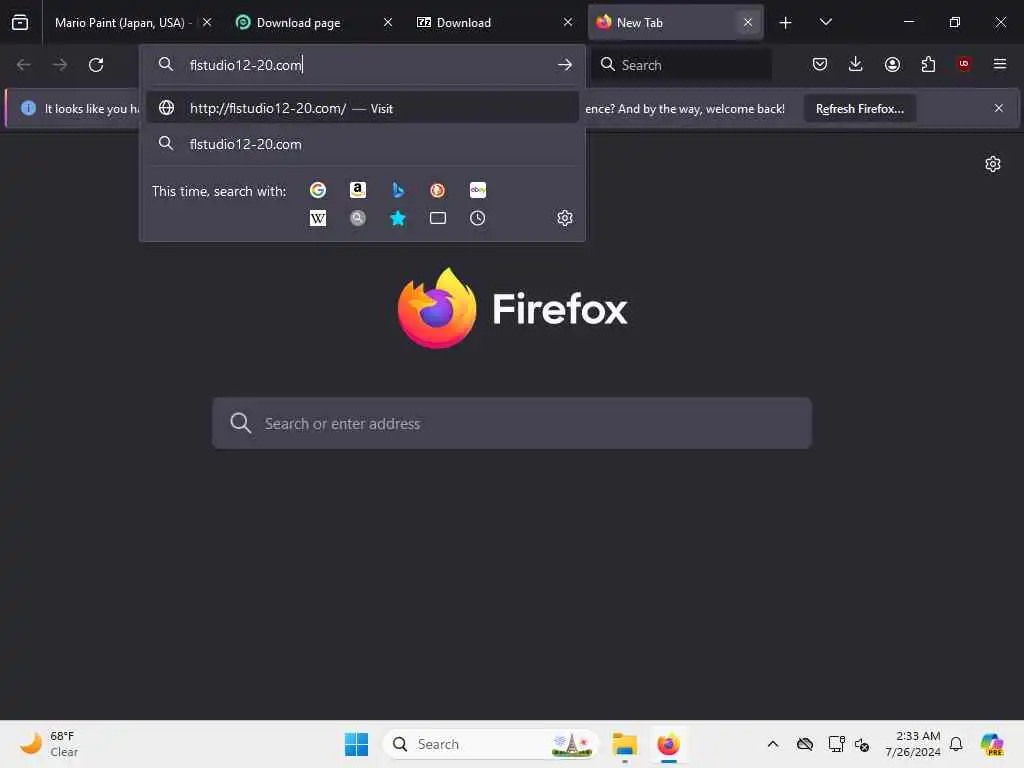Open the notifications bell icon
The width and height of the screenshot is (1024, 768).
[956, 744]
